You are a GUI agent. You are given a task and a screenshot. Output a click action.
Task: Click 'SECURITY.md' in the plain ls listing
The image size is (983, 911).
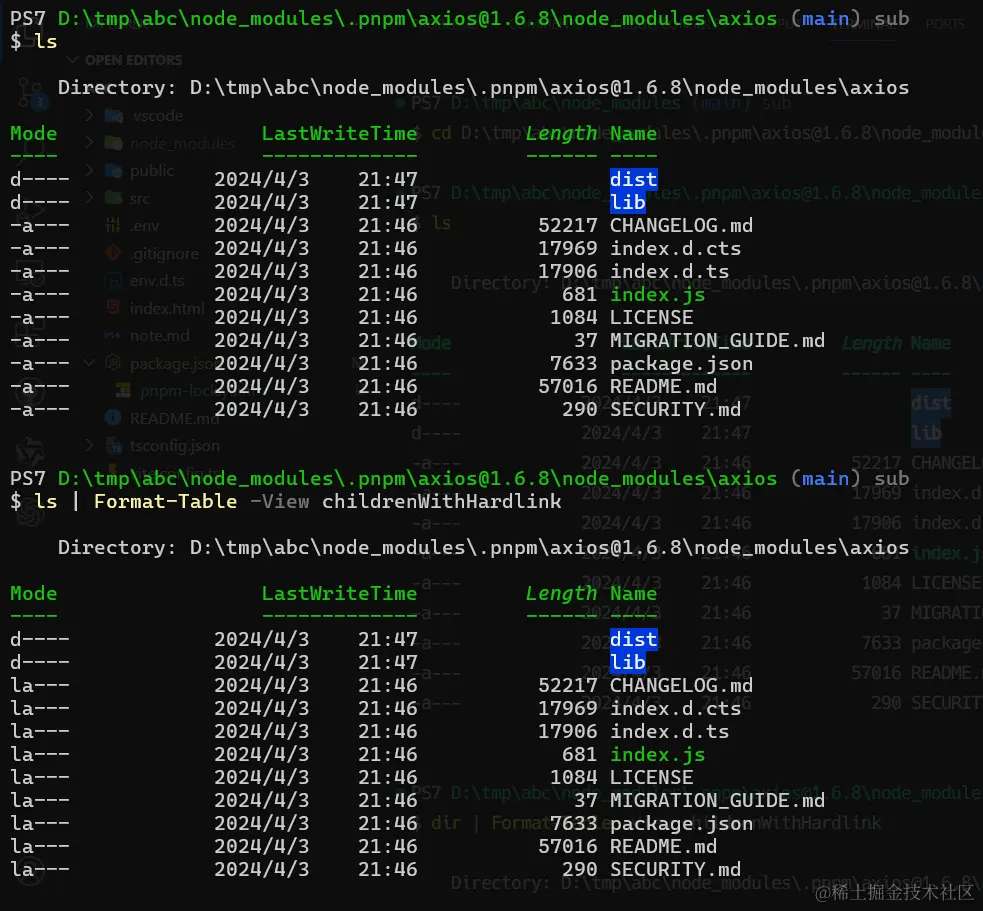[x=675, y=409]
